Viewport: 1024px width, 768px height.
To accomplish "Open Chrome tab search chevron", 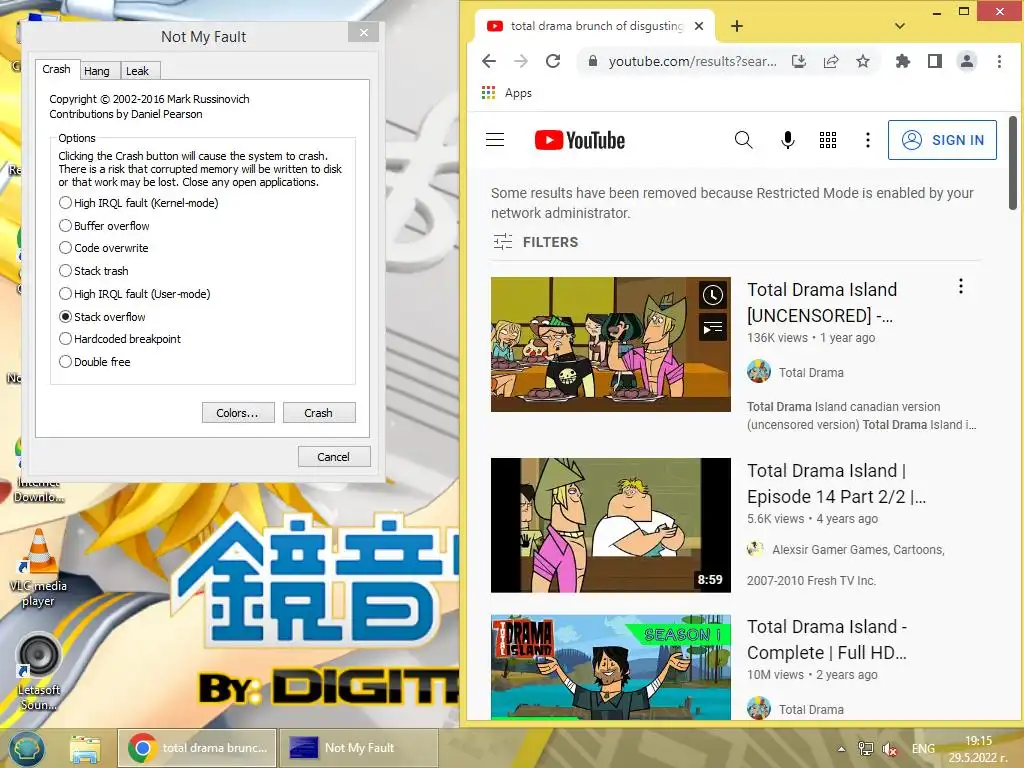I will (x=900, y=26).
